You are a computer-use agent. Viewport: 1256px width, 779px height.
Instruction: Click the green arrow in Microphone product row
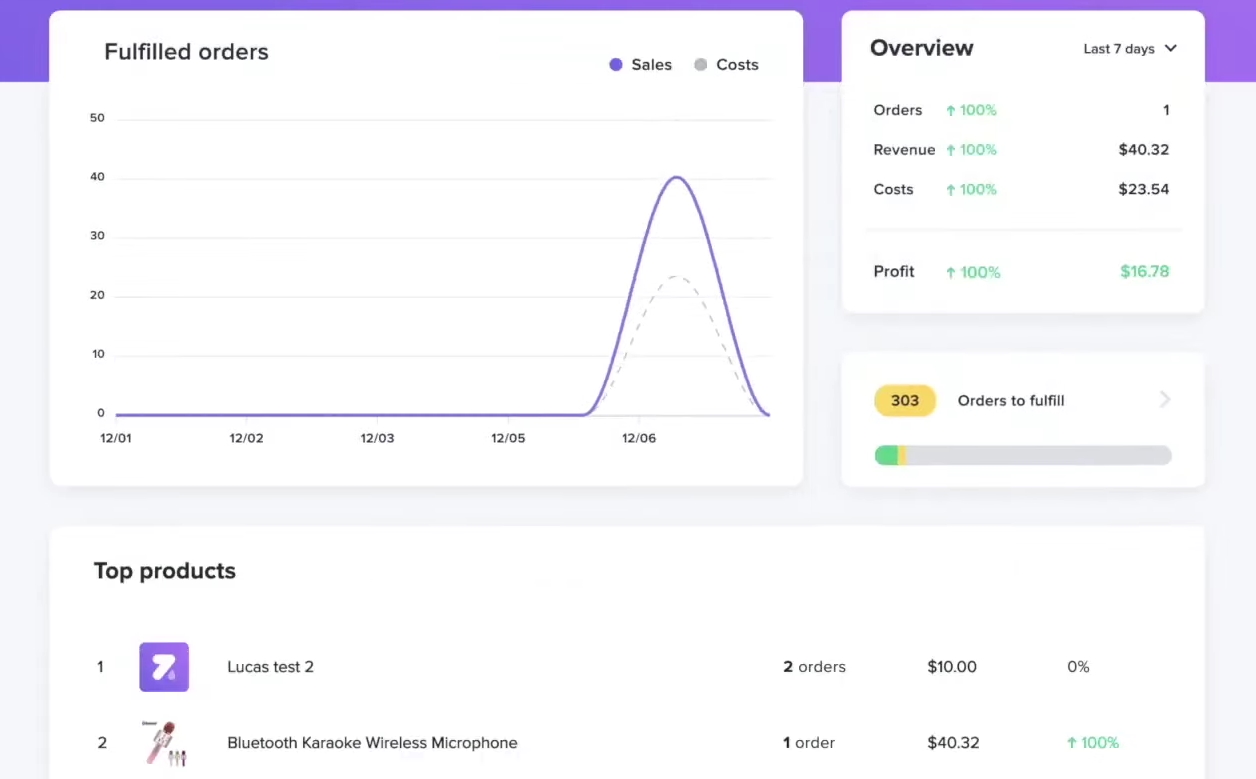click(x=1072, y=743)
